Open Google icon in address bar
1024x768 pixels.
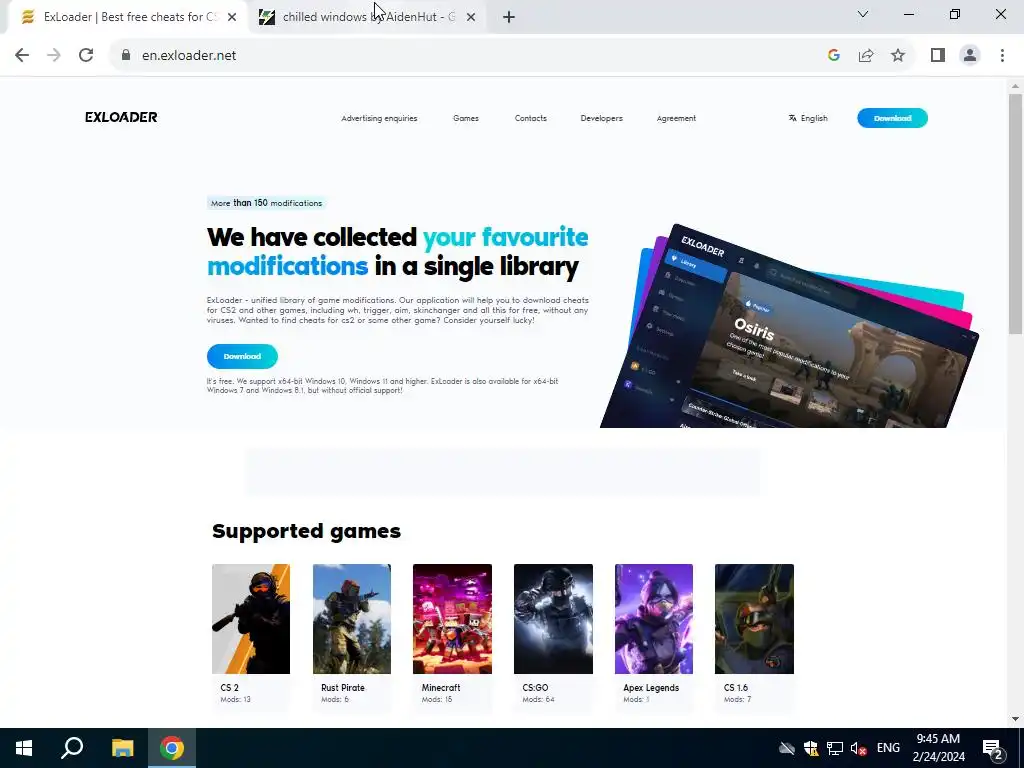833,56
